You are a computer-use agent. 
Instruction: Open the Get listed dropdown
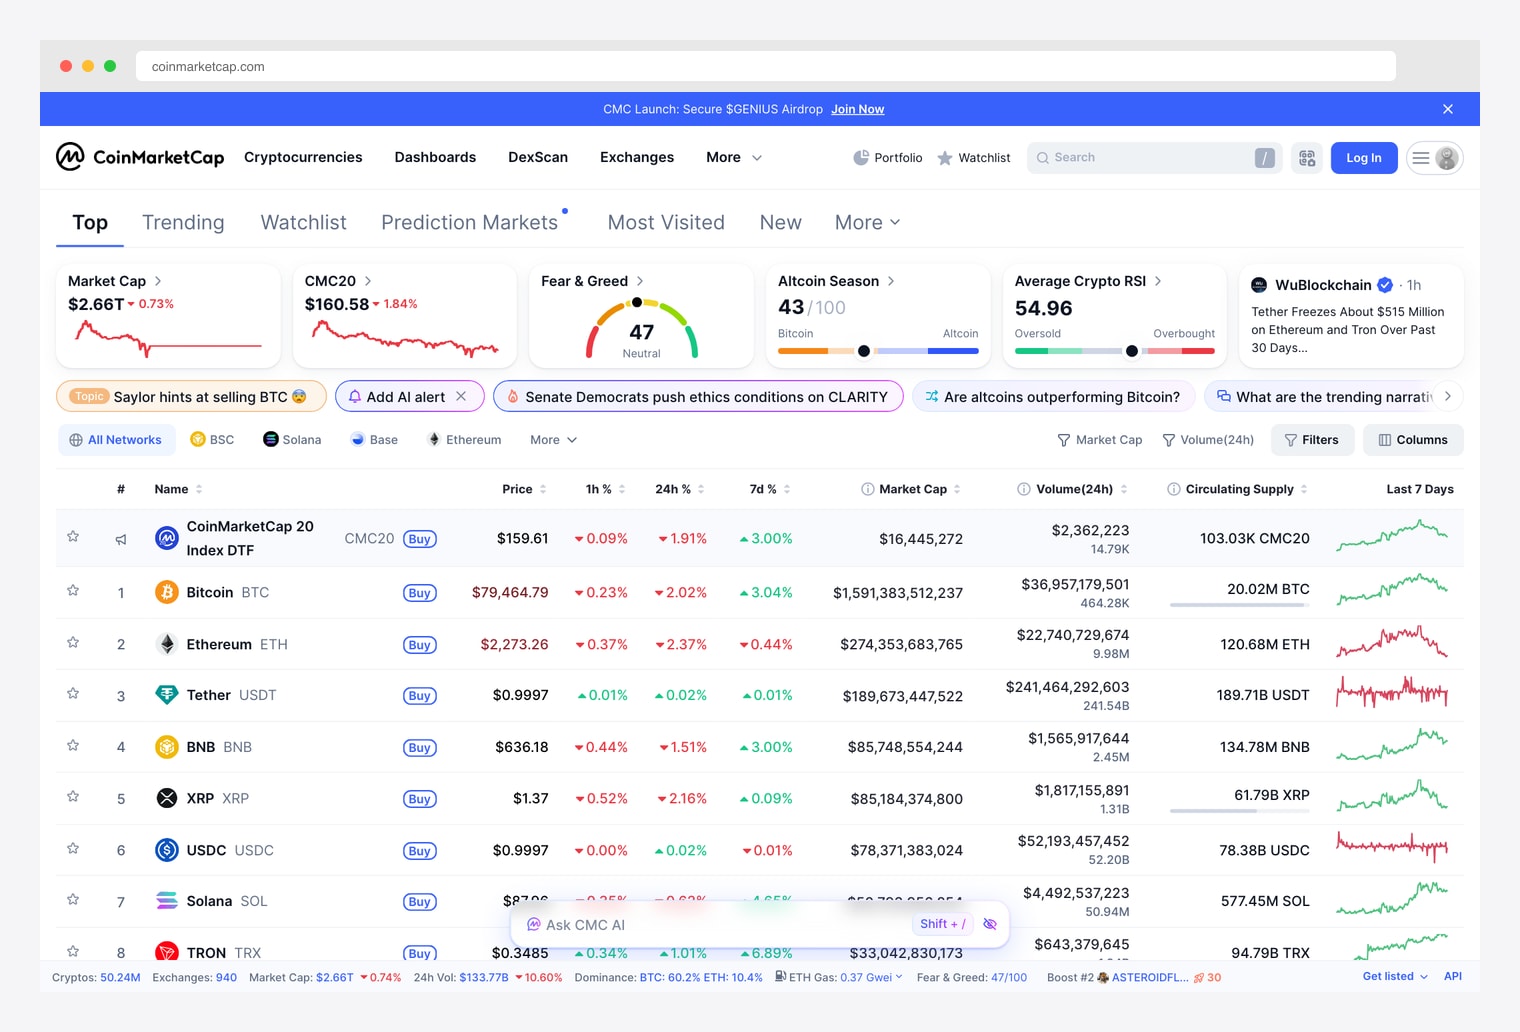(1395, 976)
